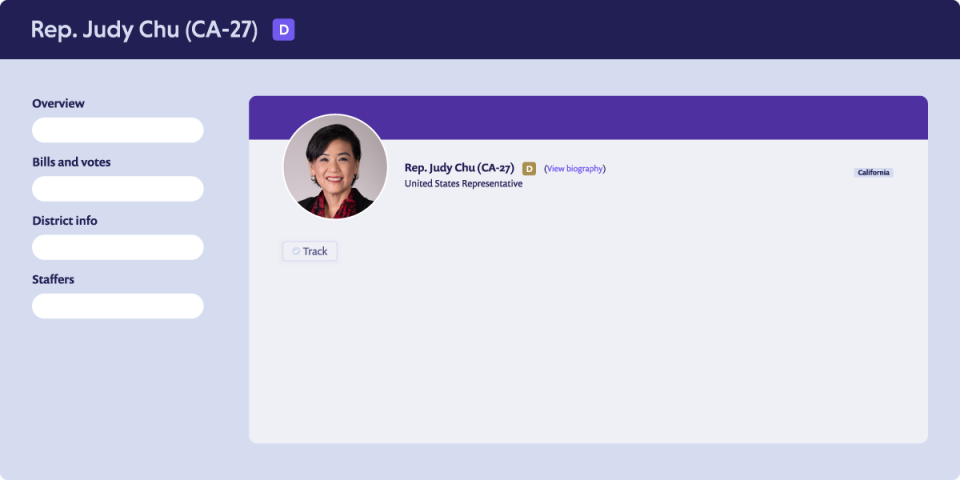The height and width of the screenshot is (480, 960).
Task: Click the white field under Staffers
Action: [x=118, y=306]
